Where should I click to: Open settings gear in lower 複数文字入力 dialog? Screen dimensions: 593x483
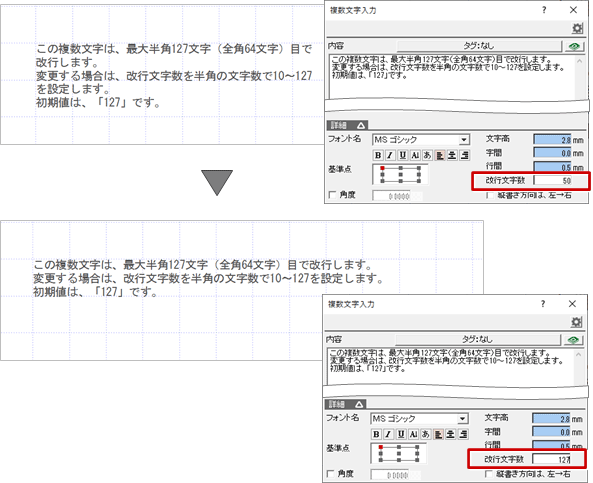click(576, 322)
